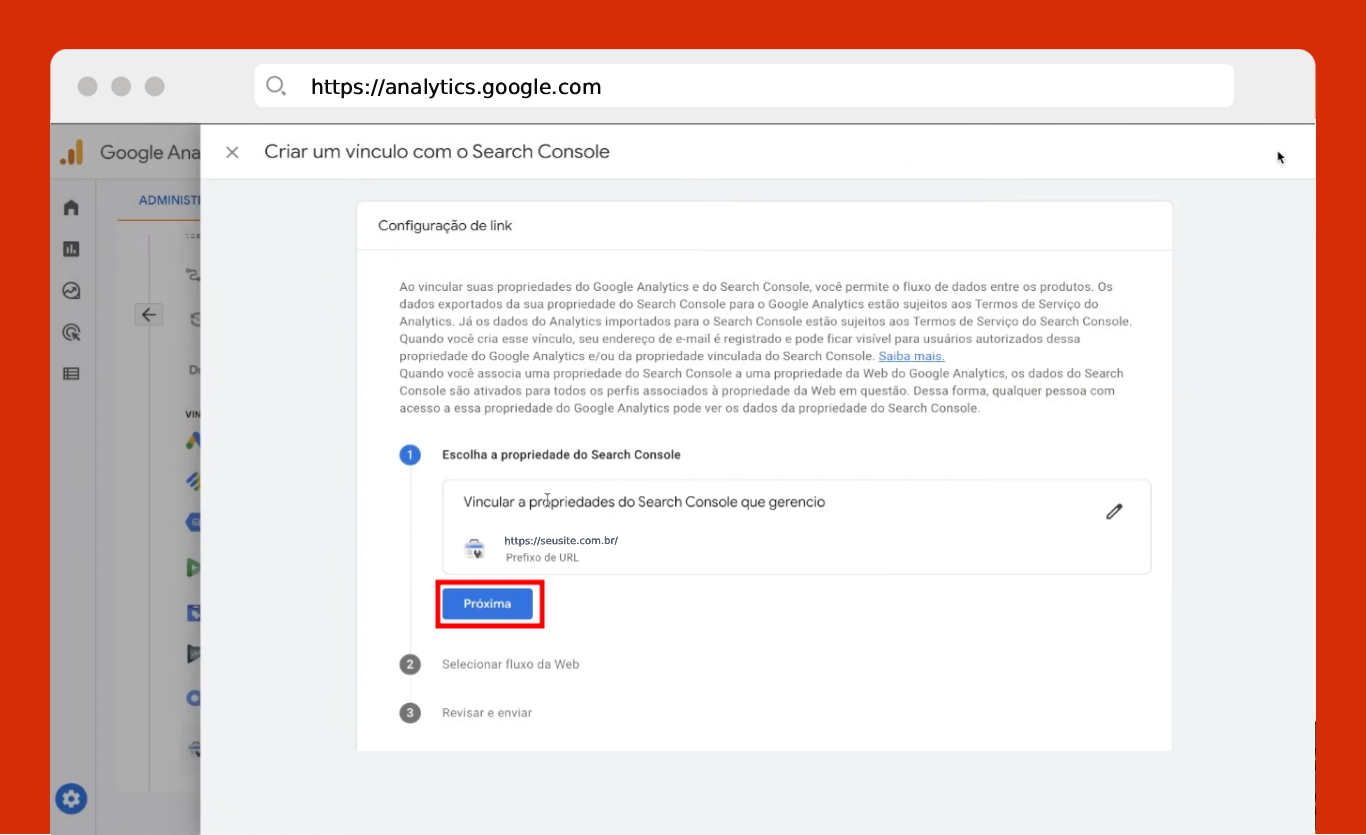Open Home in the left sidebar

tap(71, 208)
